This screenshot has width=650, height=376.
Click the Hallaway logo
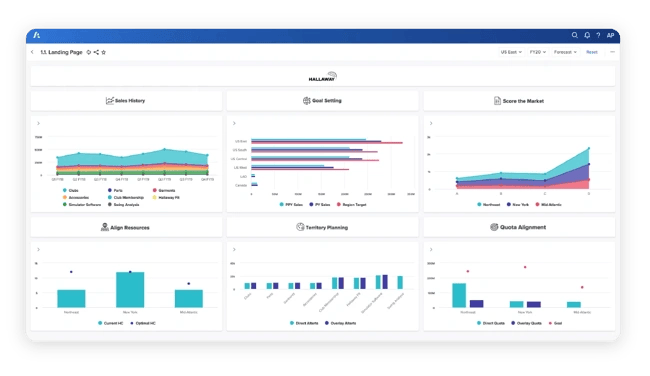323,77
